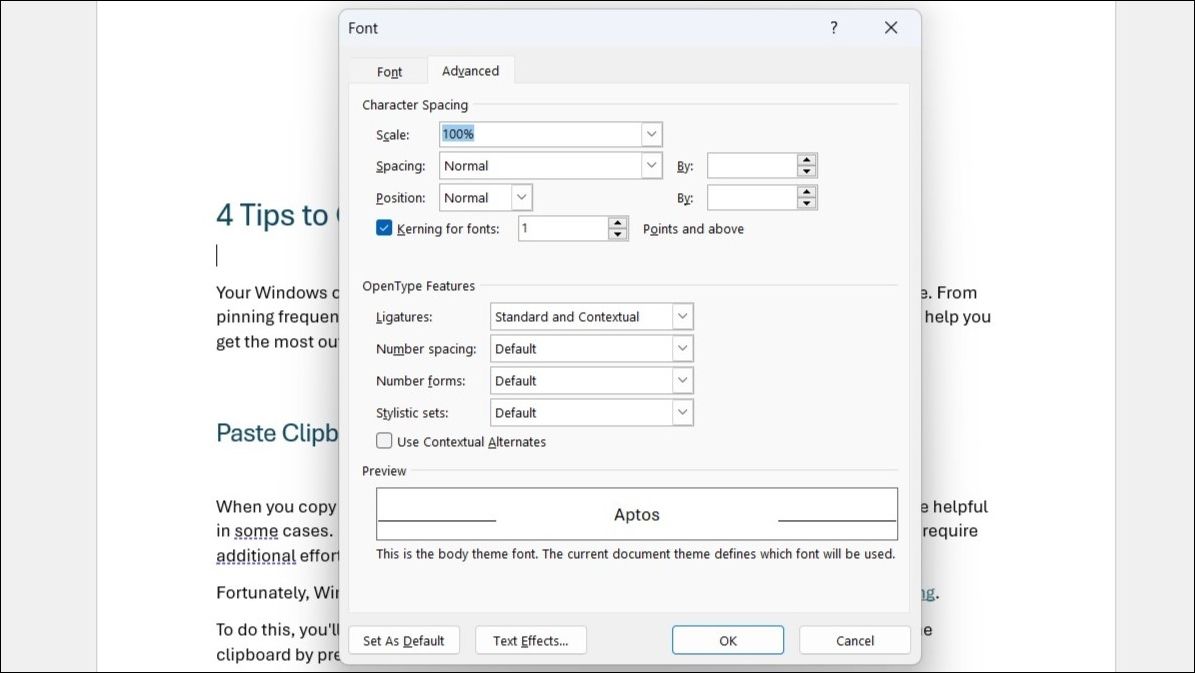Dismiss the dialog with Cancel

[854, 640]
